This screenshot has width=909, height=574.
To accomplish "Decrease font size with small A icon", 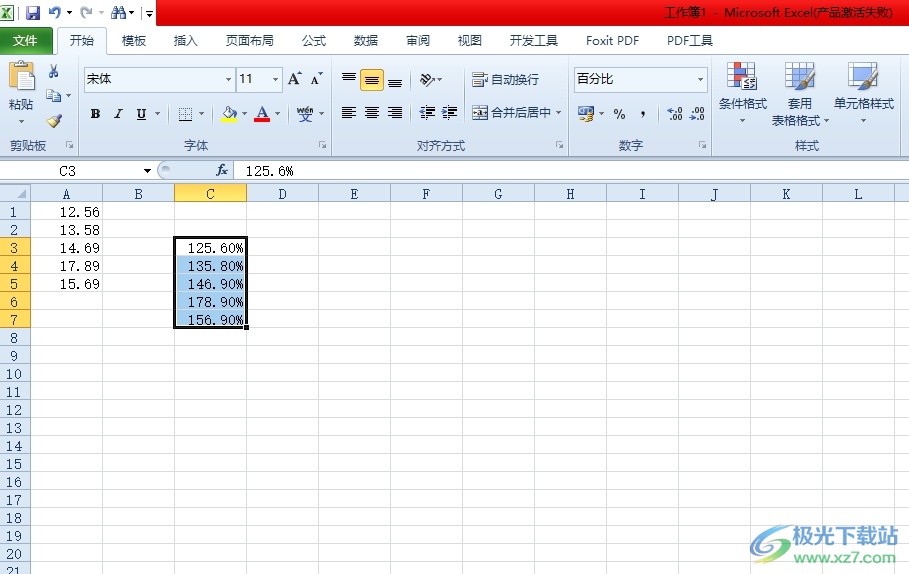I will (317, 79).
